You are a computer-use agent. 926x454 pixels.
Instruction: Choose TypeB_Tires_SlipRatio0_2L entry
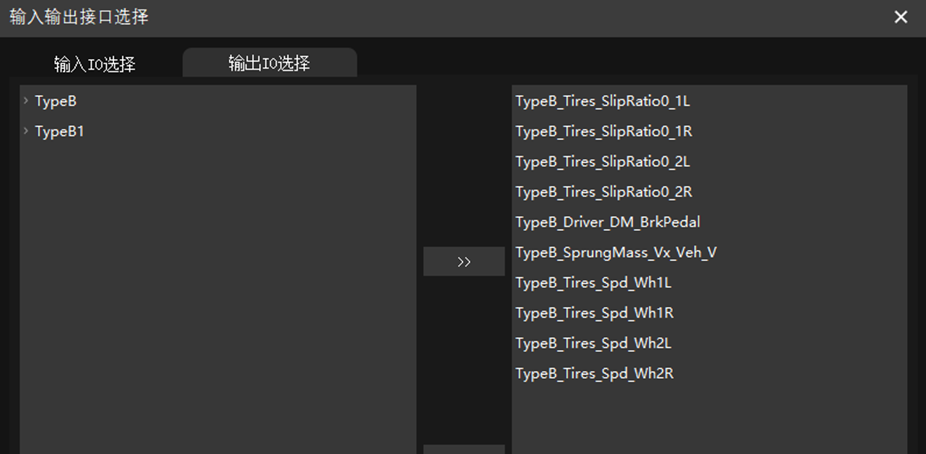point(602,161)
